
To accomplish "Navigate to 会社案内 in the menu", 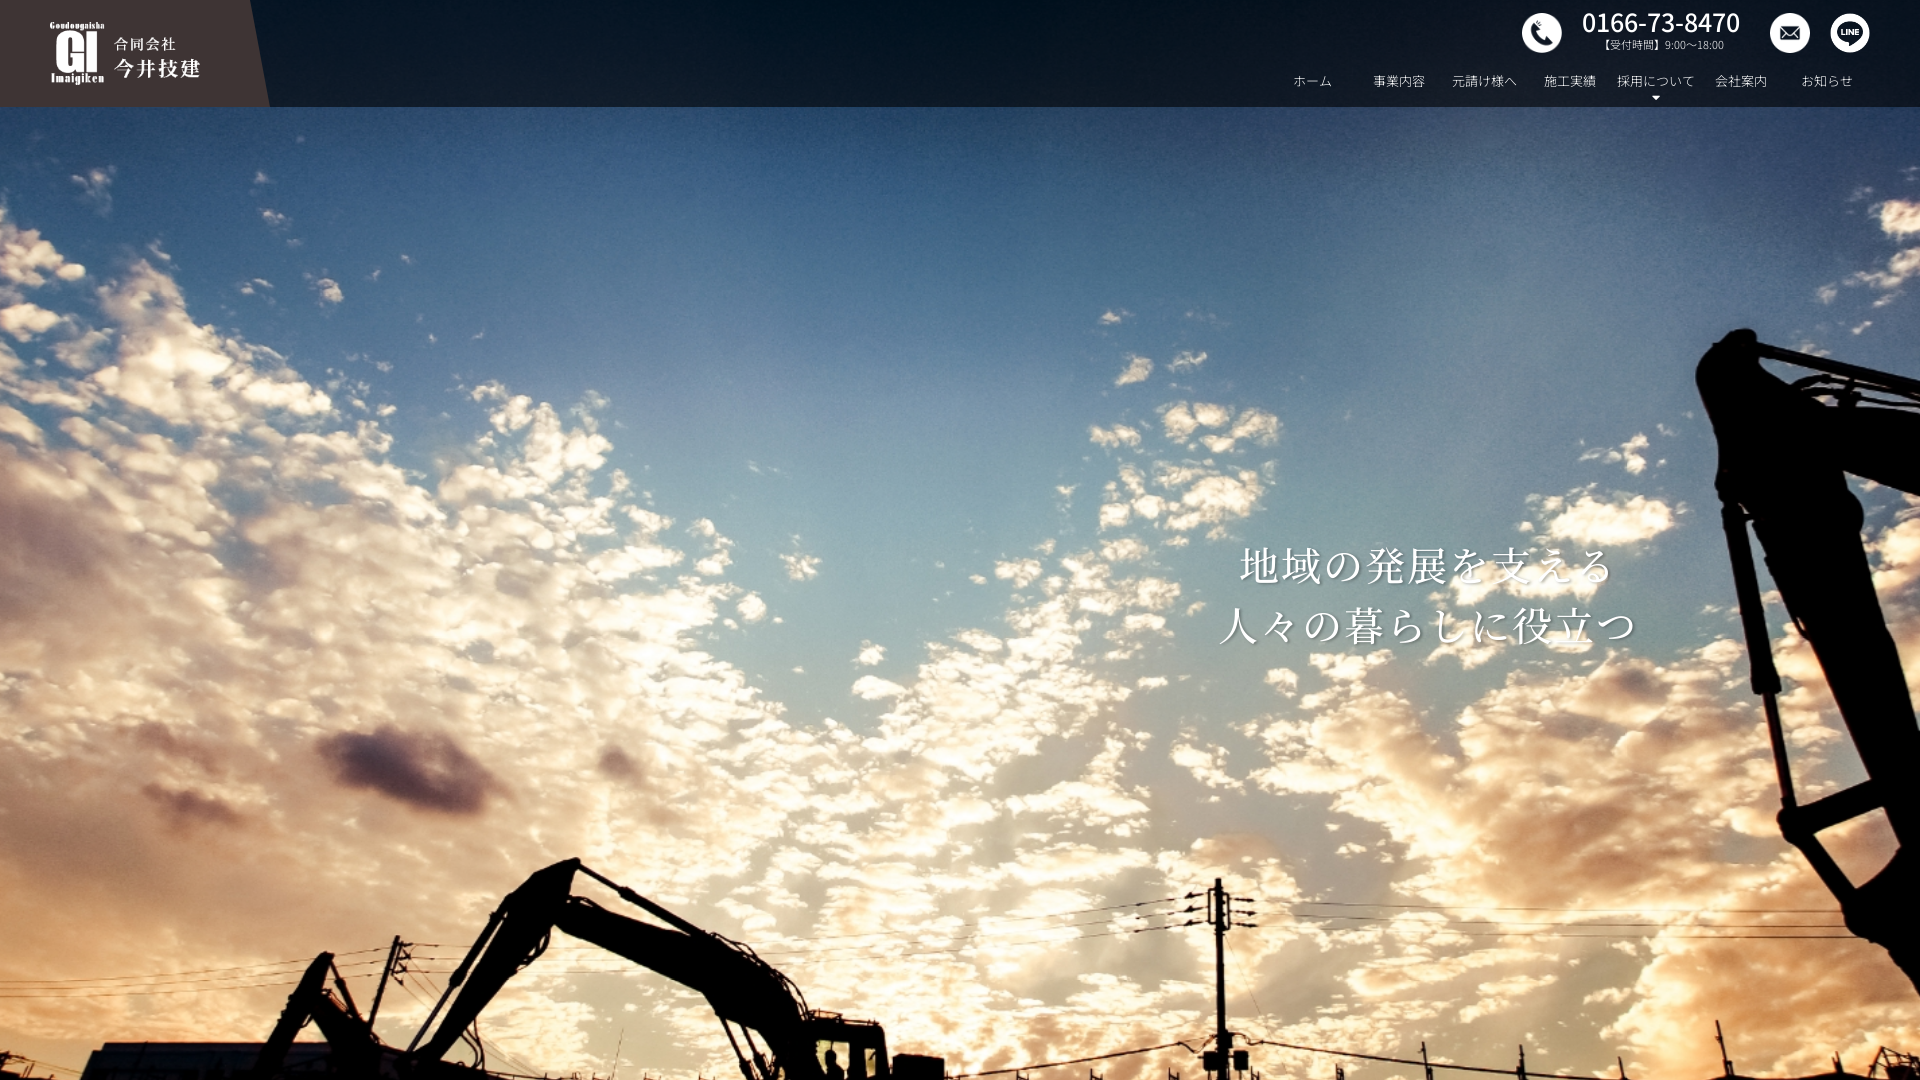I will pos(1741,81).
